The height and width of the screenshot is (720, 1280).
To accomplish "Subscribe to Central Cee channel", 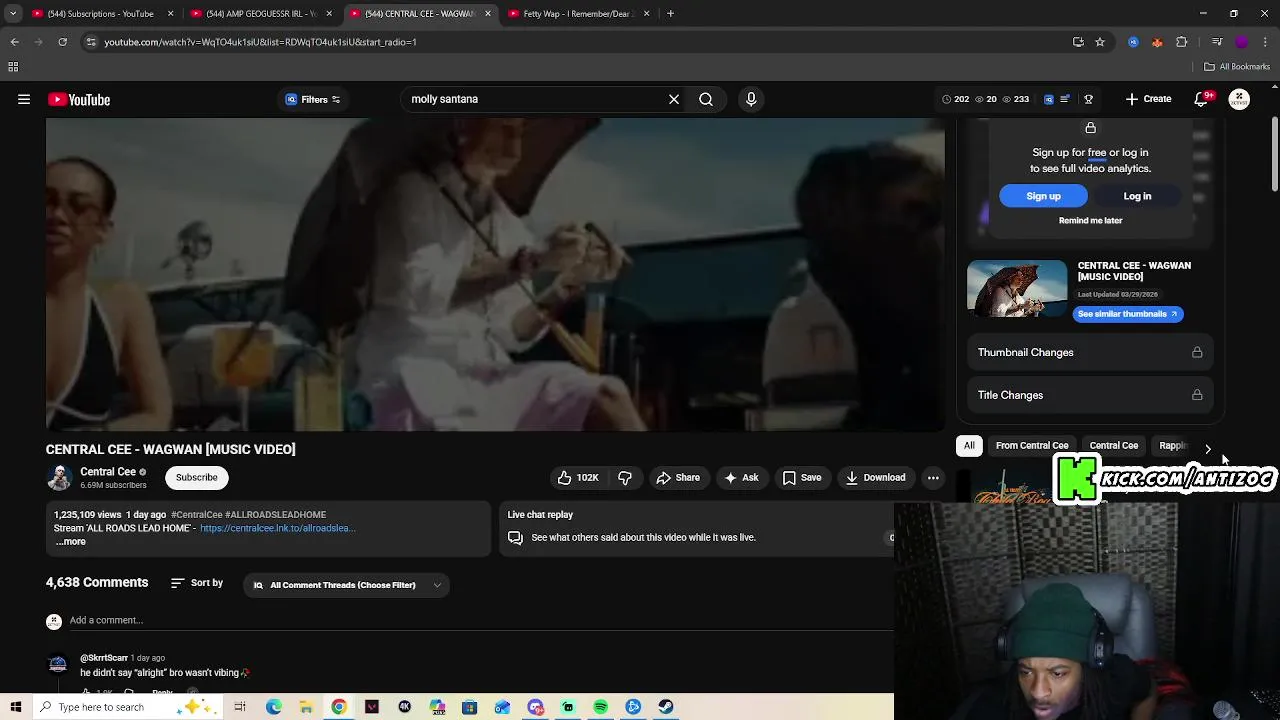I will (x=196, y=478).
